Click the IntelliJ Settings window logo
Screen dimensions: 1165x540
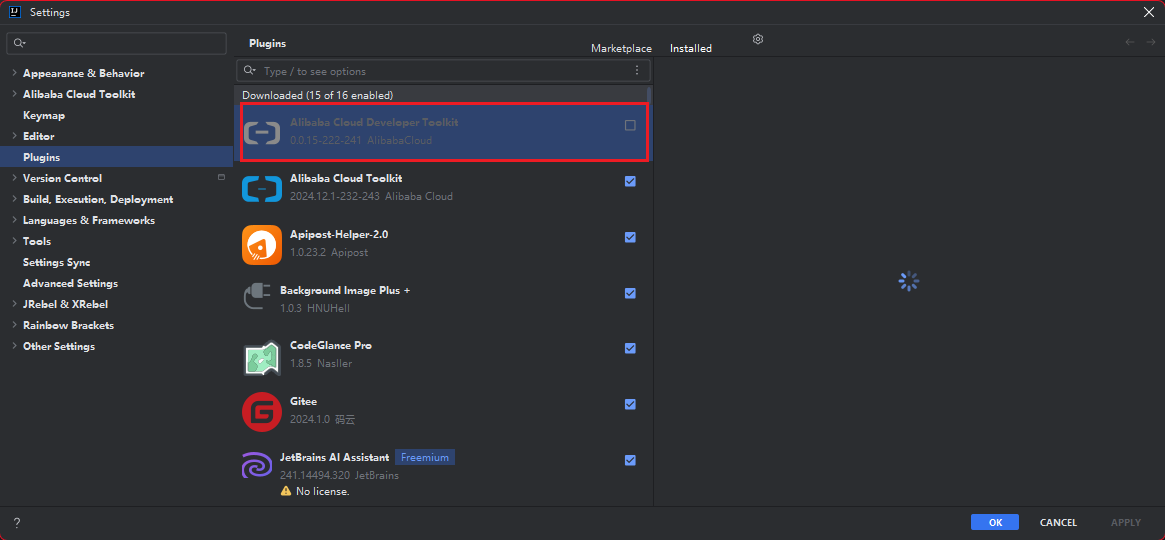15,12
